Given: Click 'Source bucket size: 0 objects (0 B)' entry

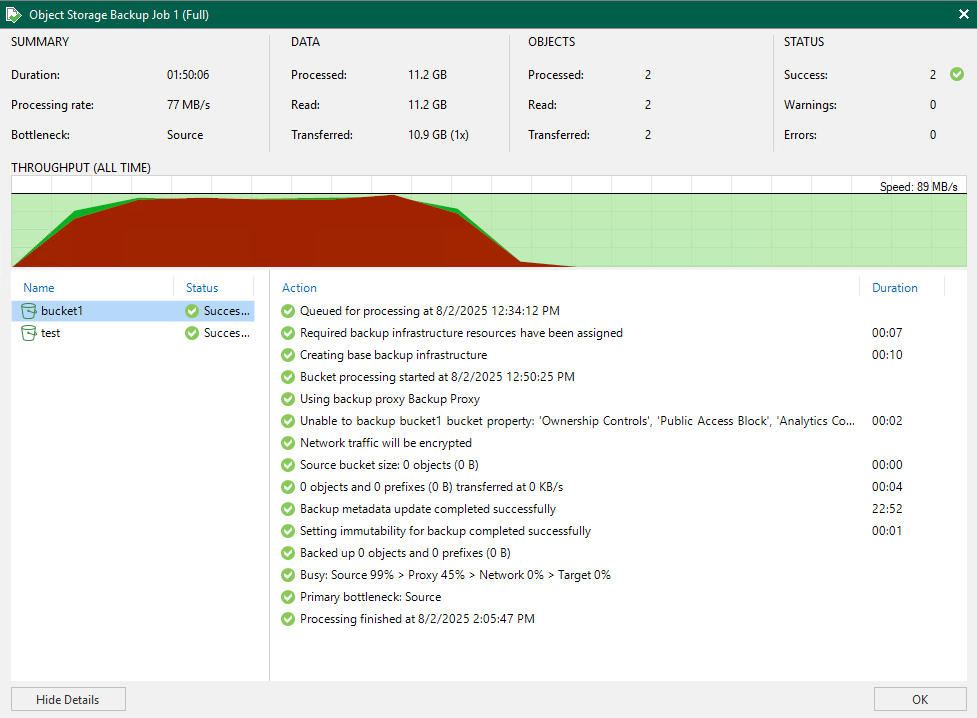Looking at the screenshot, I should click(389, 465).
